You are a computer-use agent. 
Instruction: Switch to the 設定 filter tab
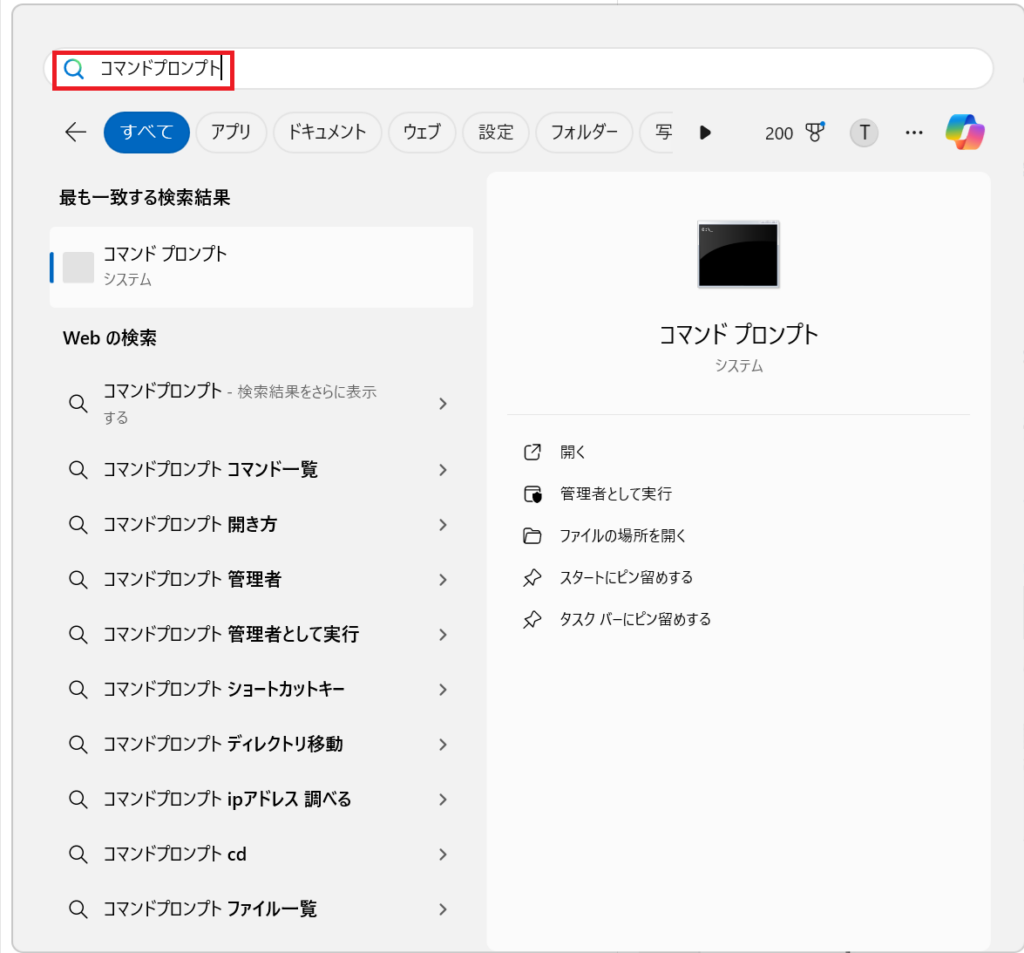click(496, 132)
